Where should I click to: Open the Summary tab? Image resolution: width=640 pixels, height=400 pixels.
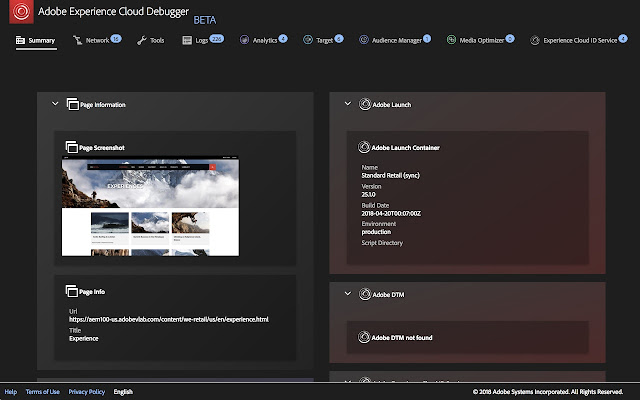pos(35,40)
